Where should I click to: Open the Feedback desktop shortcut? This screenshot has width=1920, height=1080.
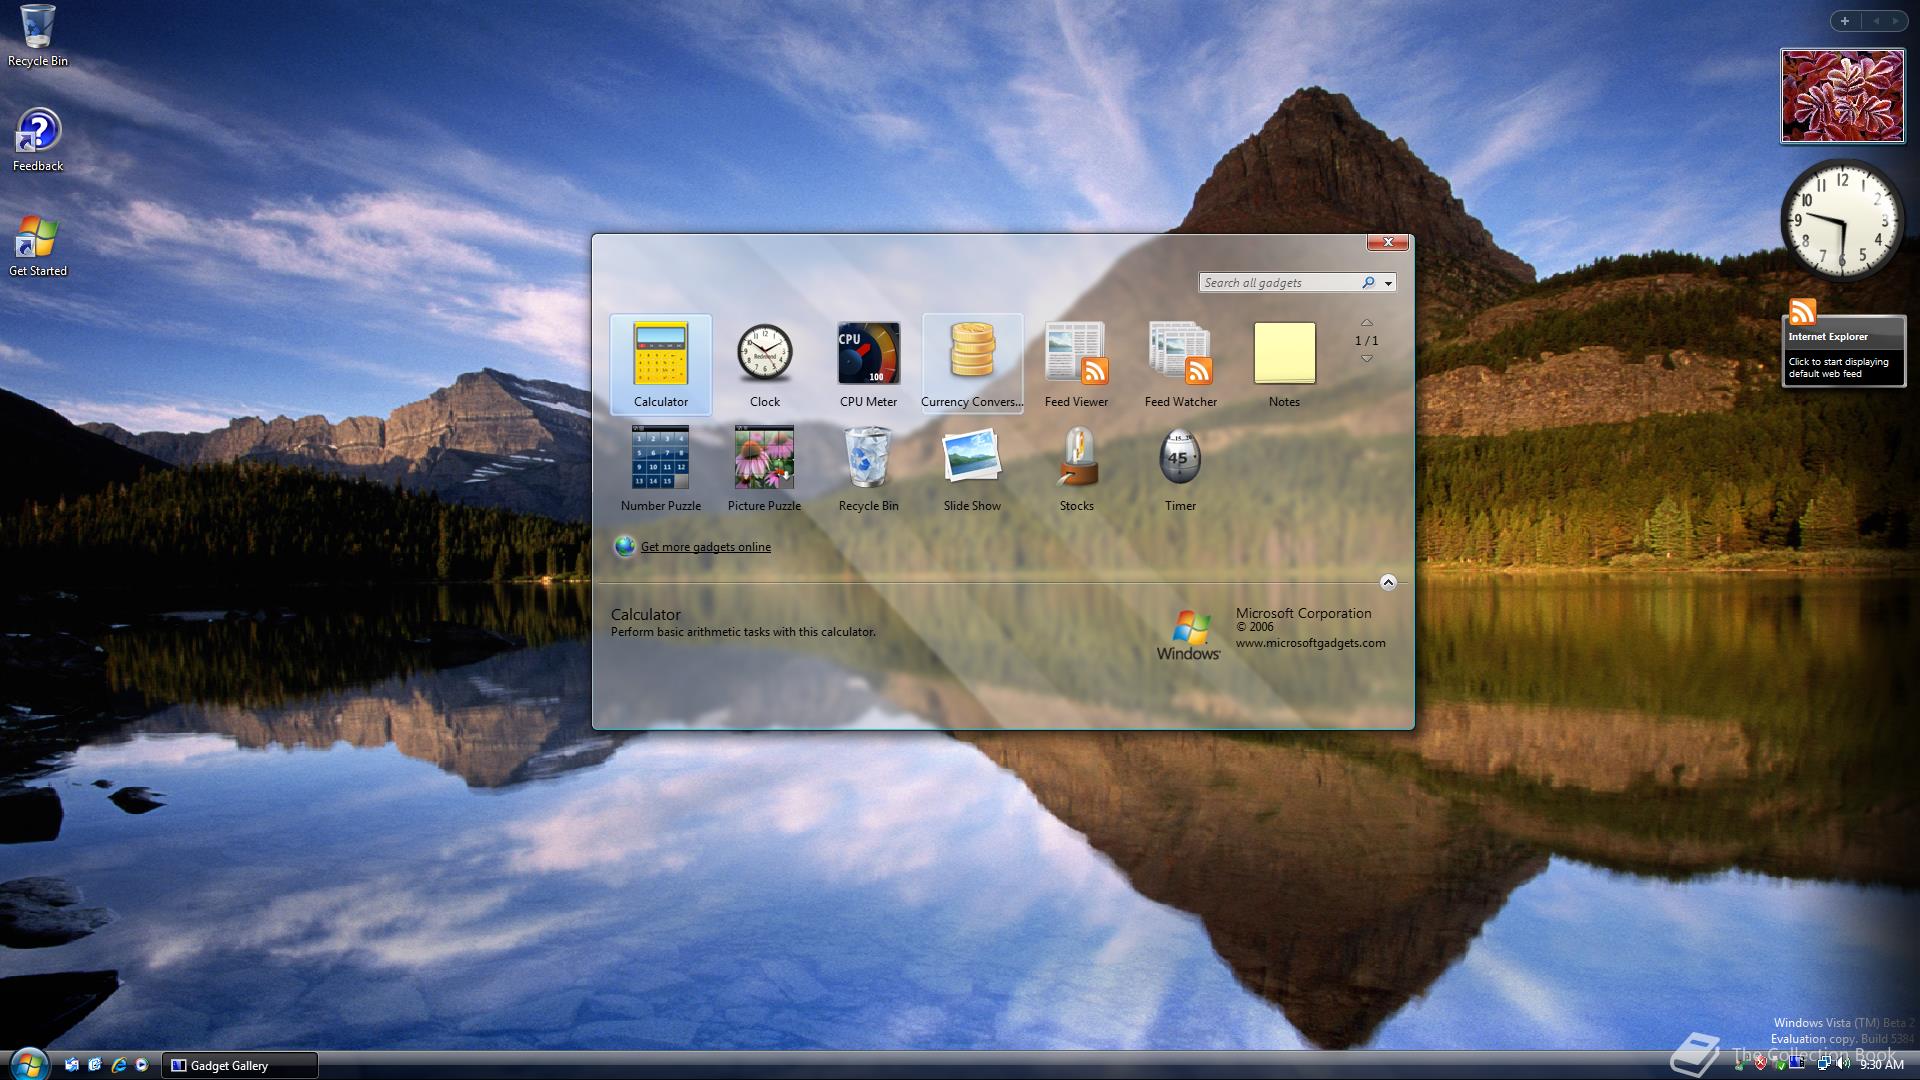38,141
